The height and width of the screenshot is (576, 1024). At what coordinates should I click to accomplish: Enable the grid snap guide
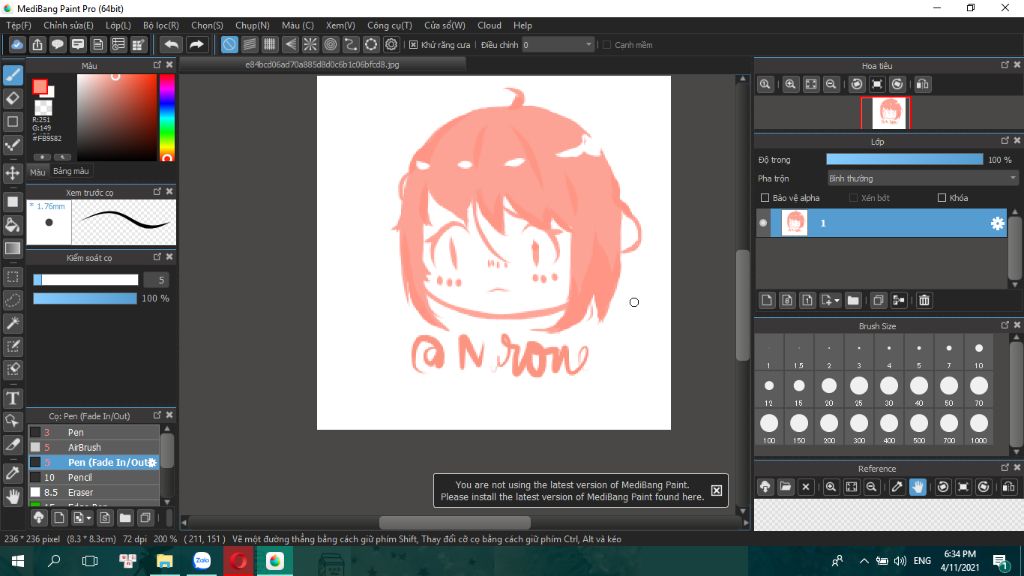coord(270,44)
